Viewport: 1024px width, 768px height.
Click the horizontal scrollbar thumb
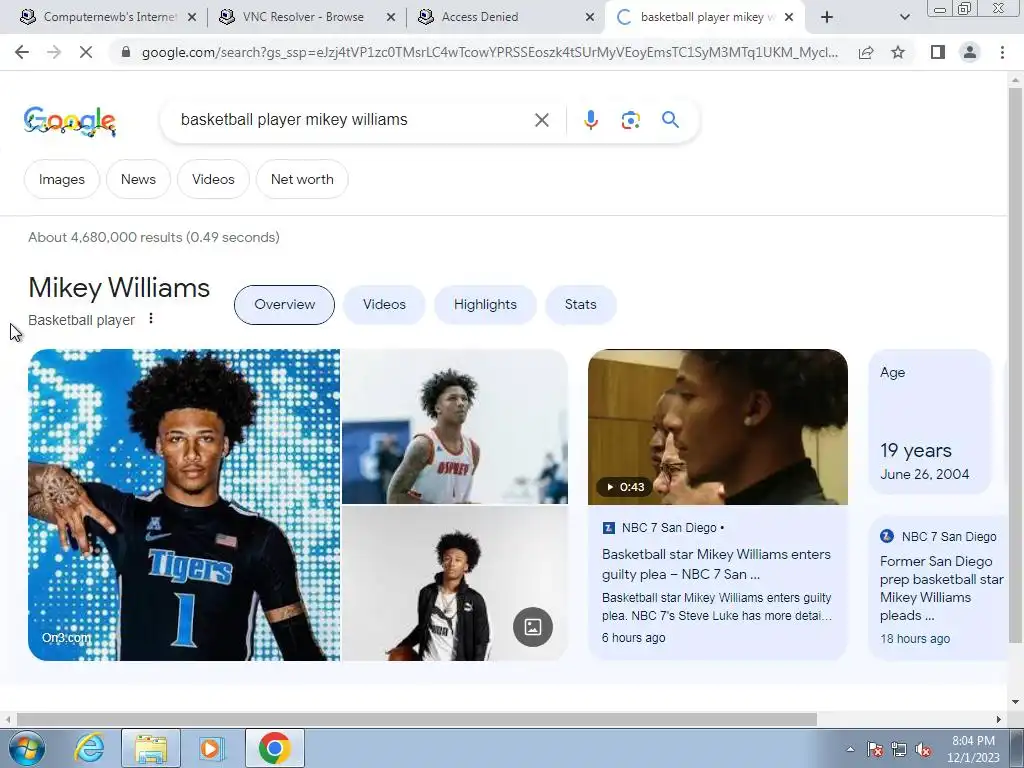tap(417, 719)
